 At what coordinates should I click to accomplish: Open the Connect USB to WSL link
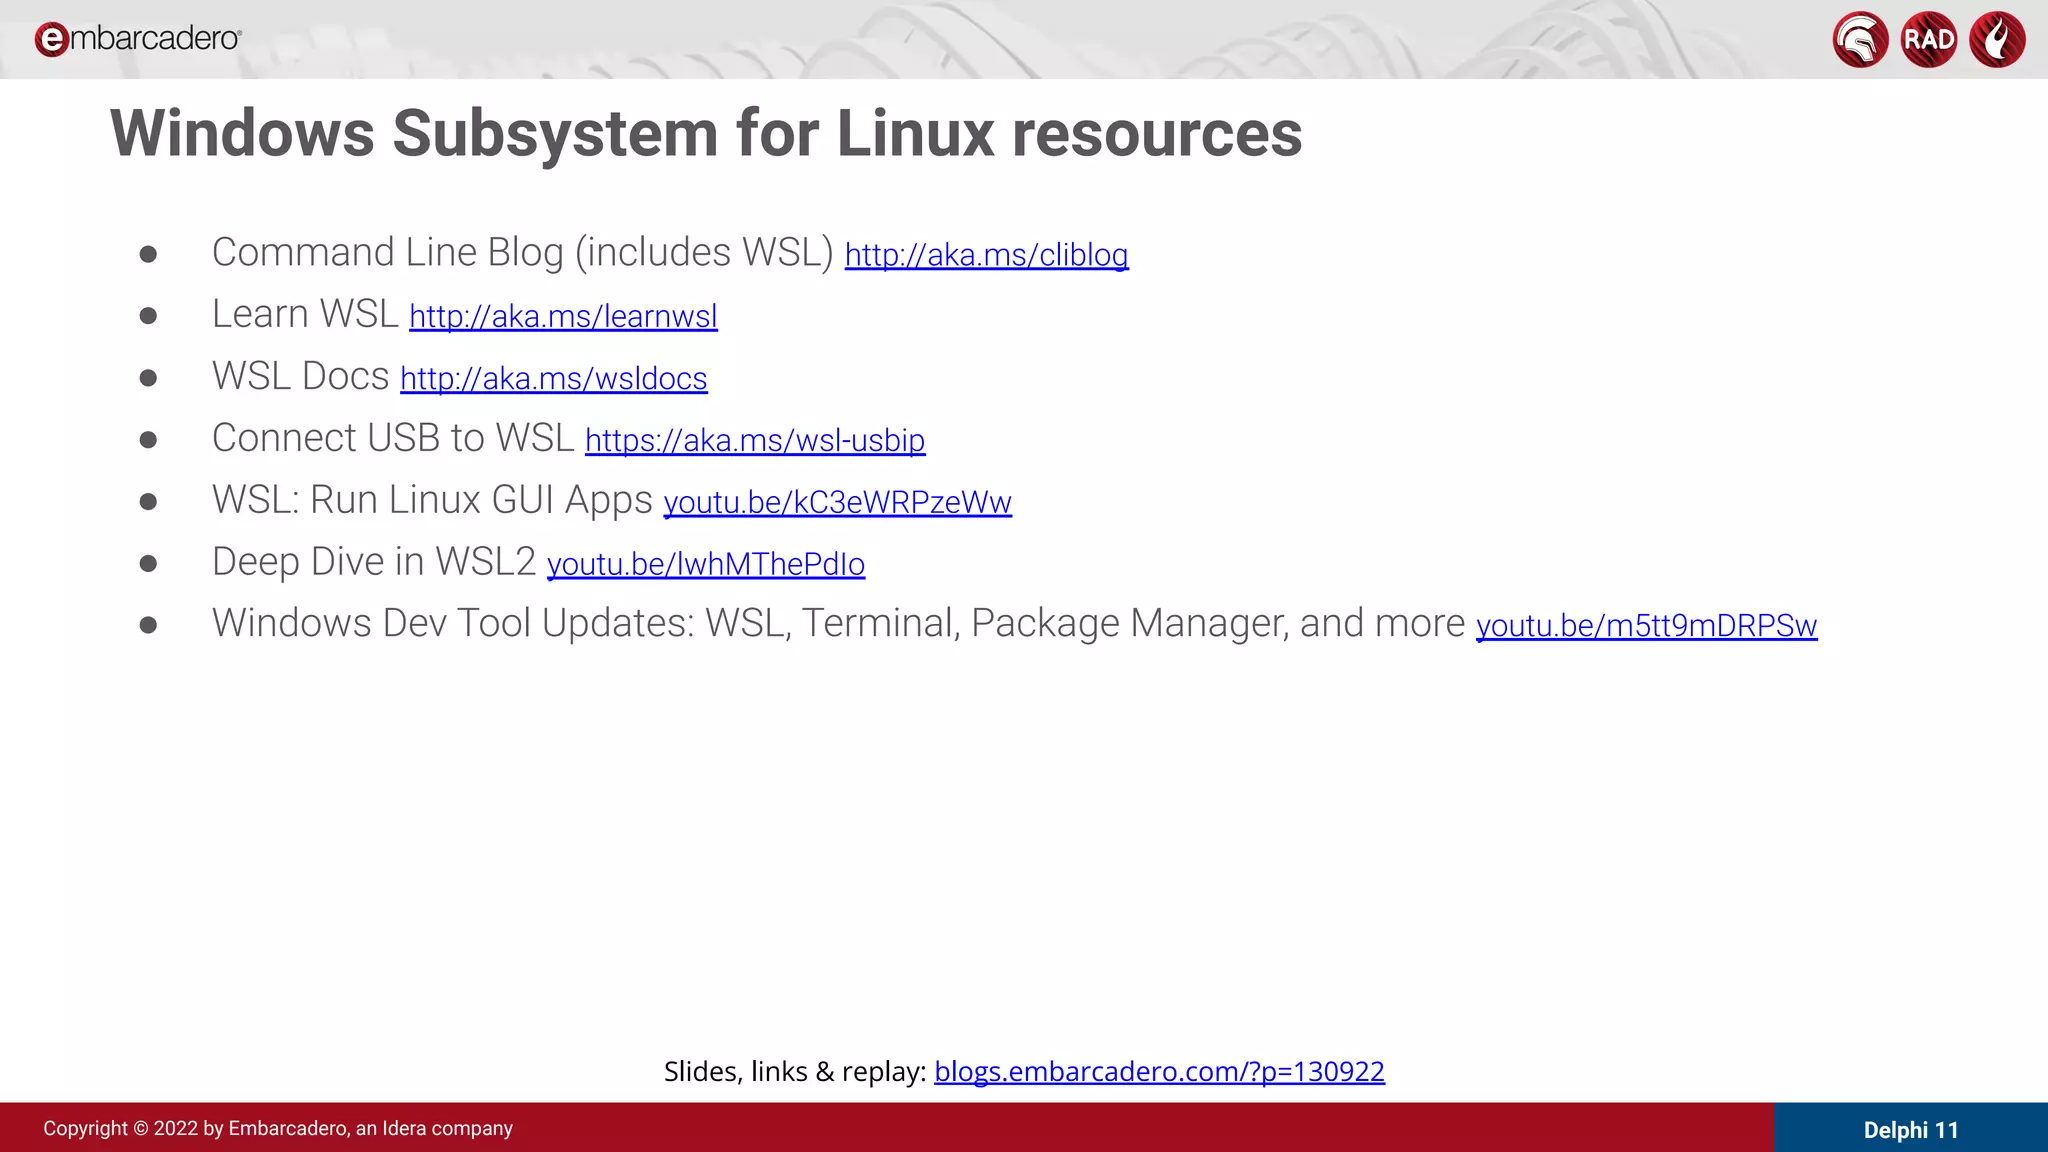(x=755, y=441)
